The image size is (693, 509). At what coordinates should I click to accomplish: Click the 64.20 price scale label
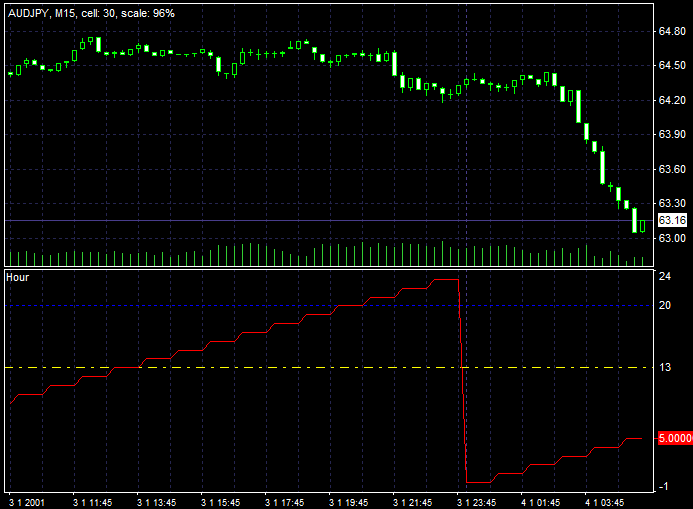(x=672, y=100)
